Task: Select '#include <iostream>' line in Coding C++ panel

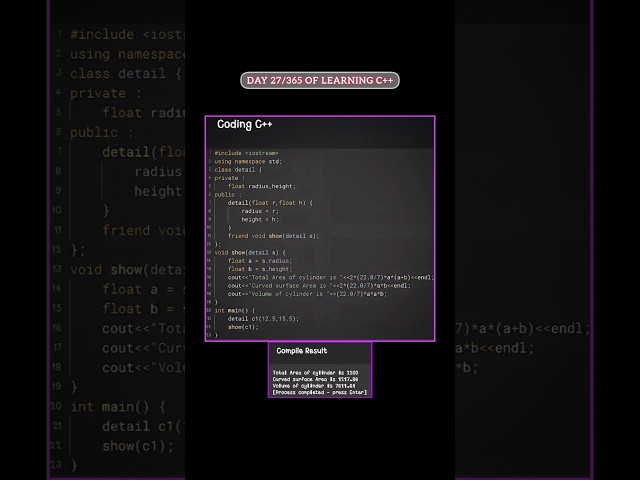Action: pos(246,153)
